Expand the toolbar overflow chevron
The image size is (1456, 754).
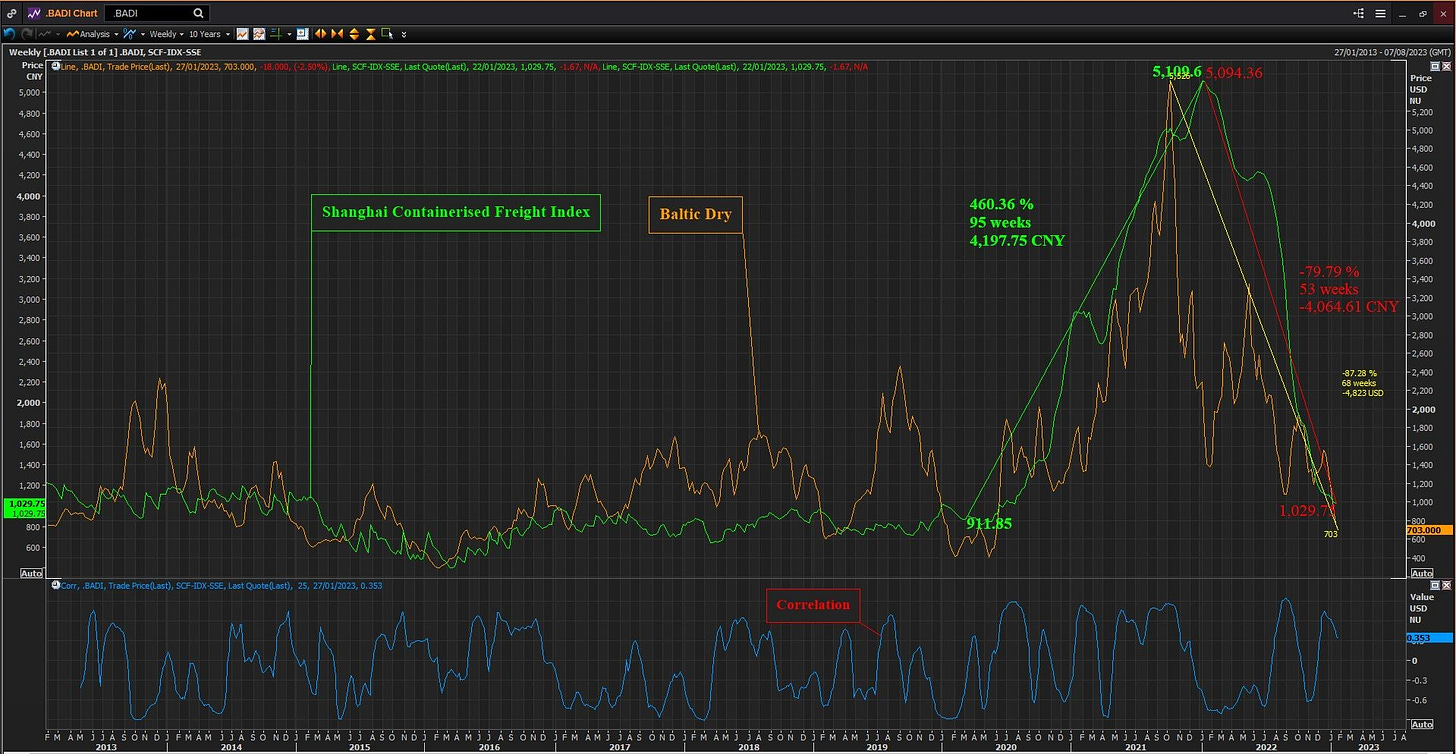point(404,35)
